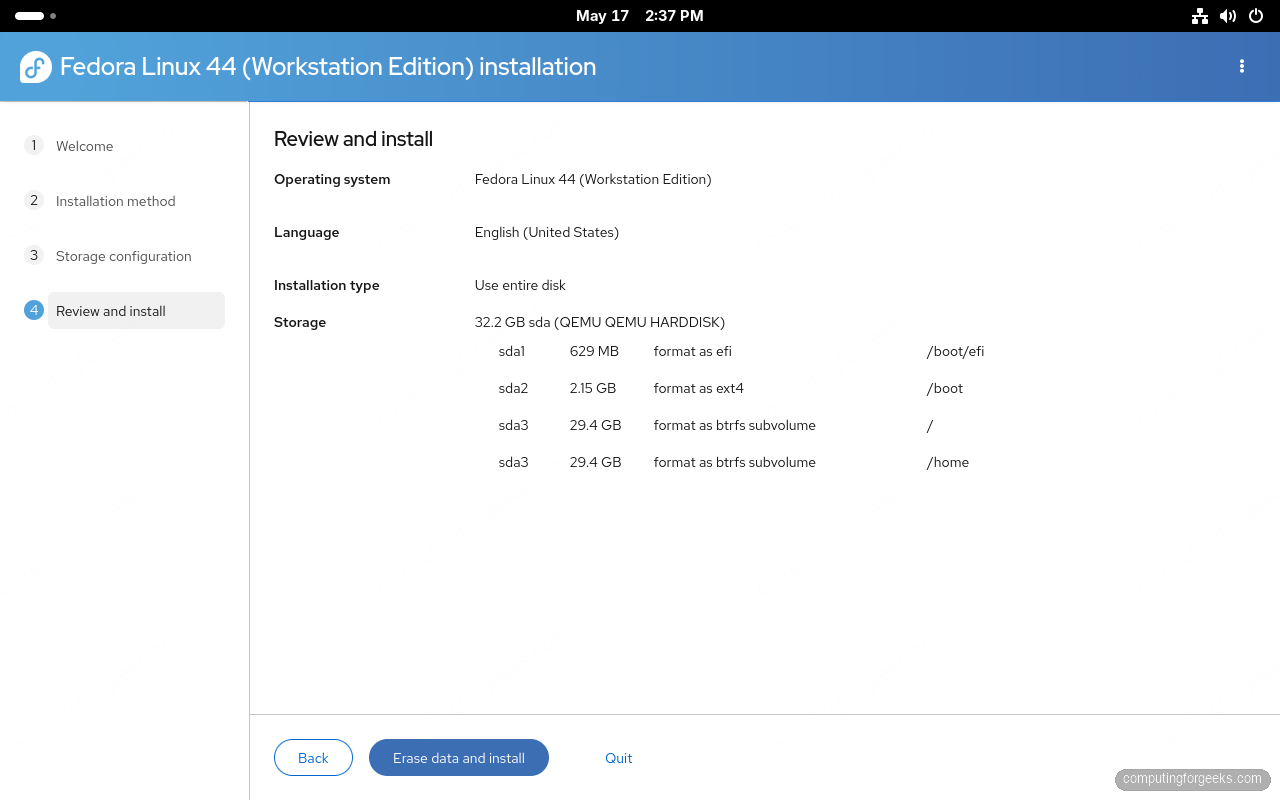Screen dimensions: 1280x800
Task: Go to step 1 Welcome
Action: [x=84, y=146]
